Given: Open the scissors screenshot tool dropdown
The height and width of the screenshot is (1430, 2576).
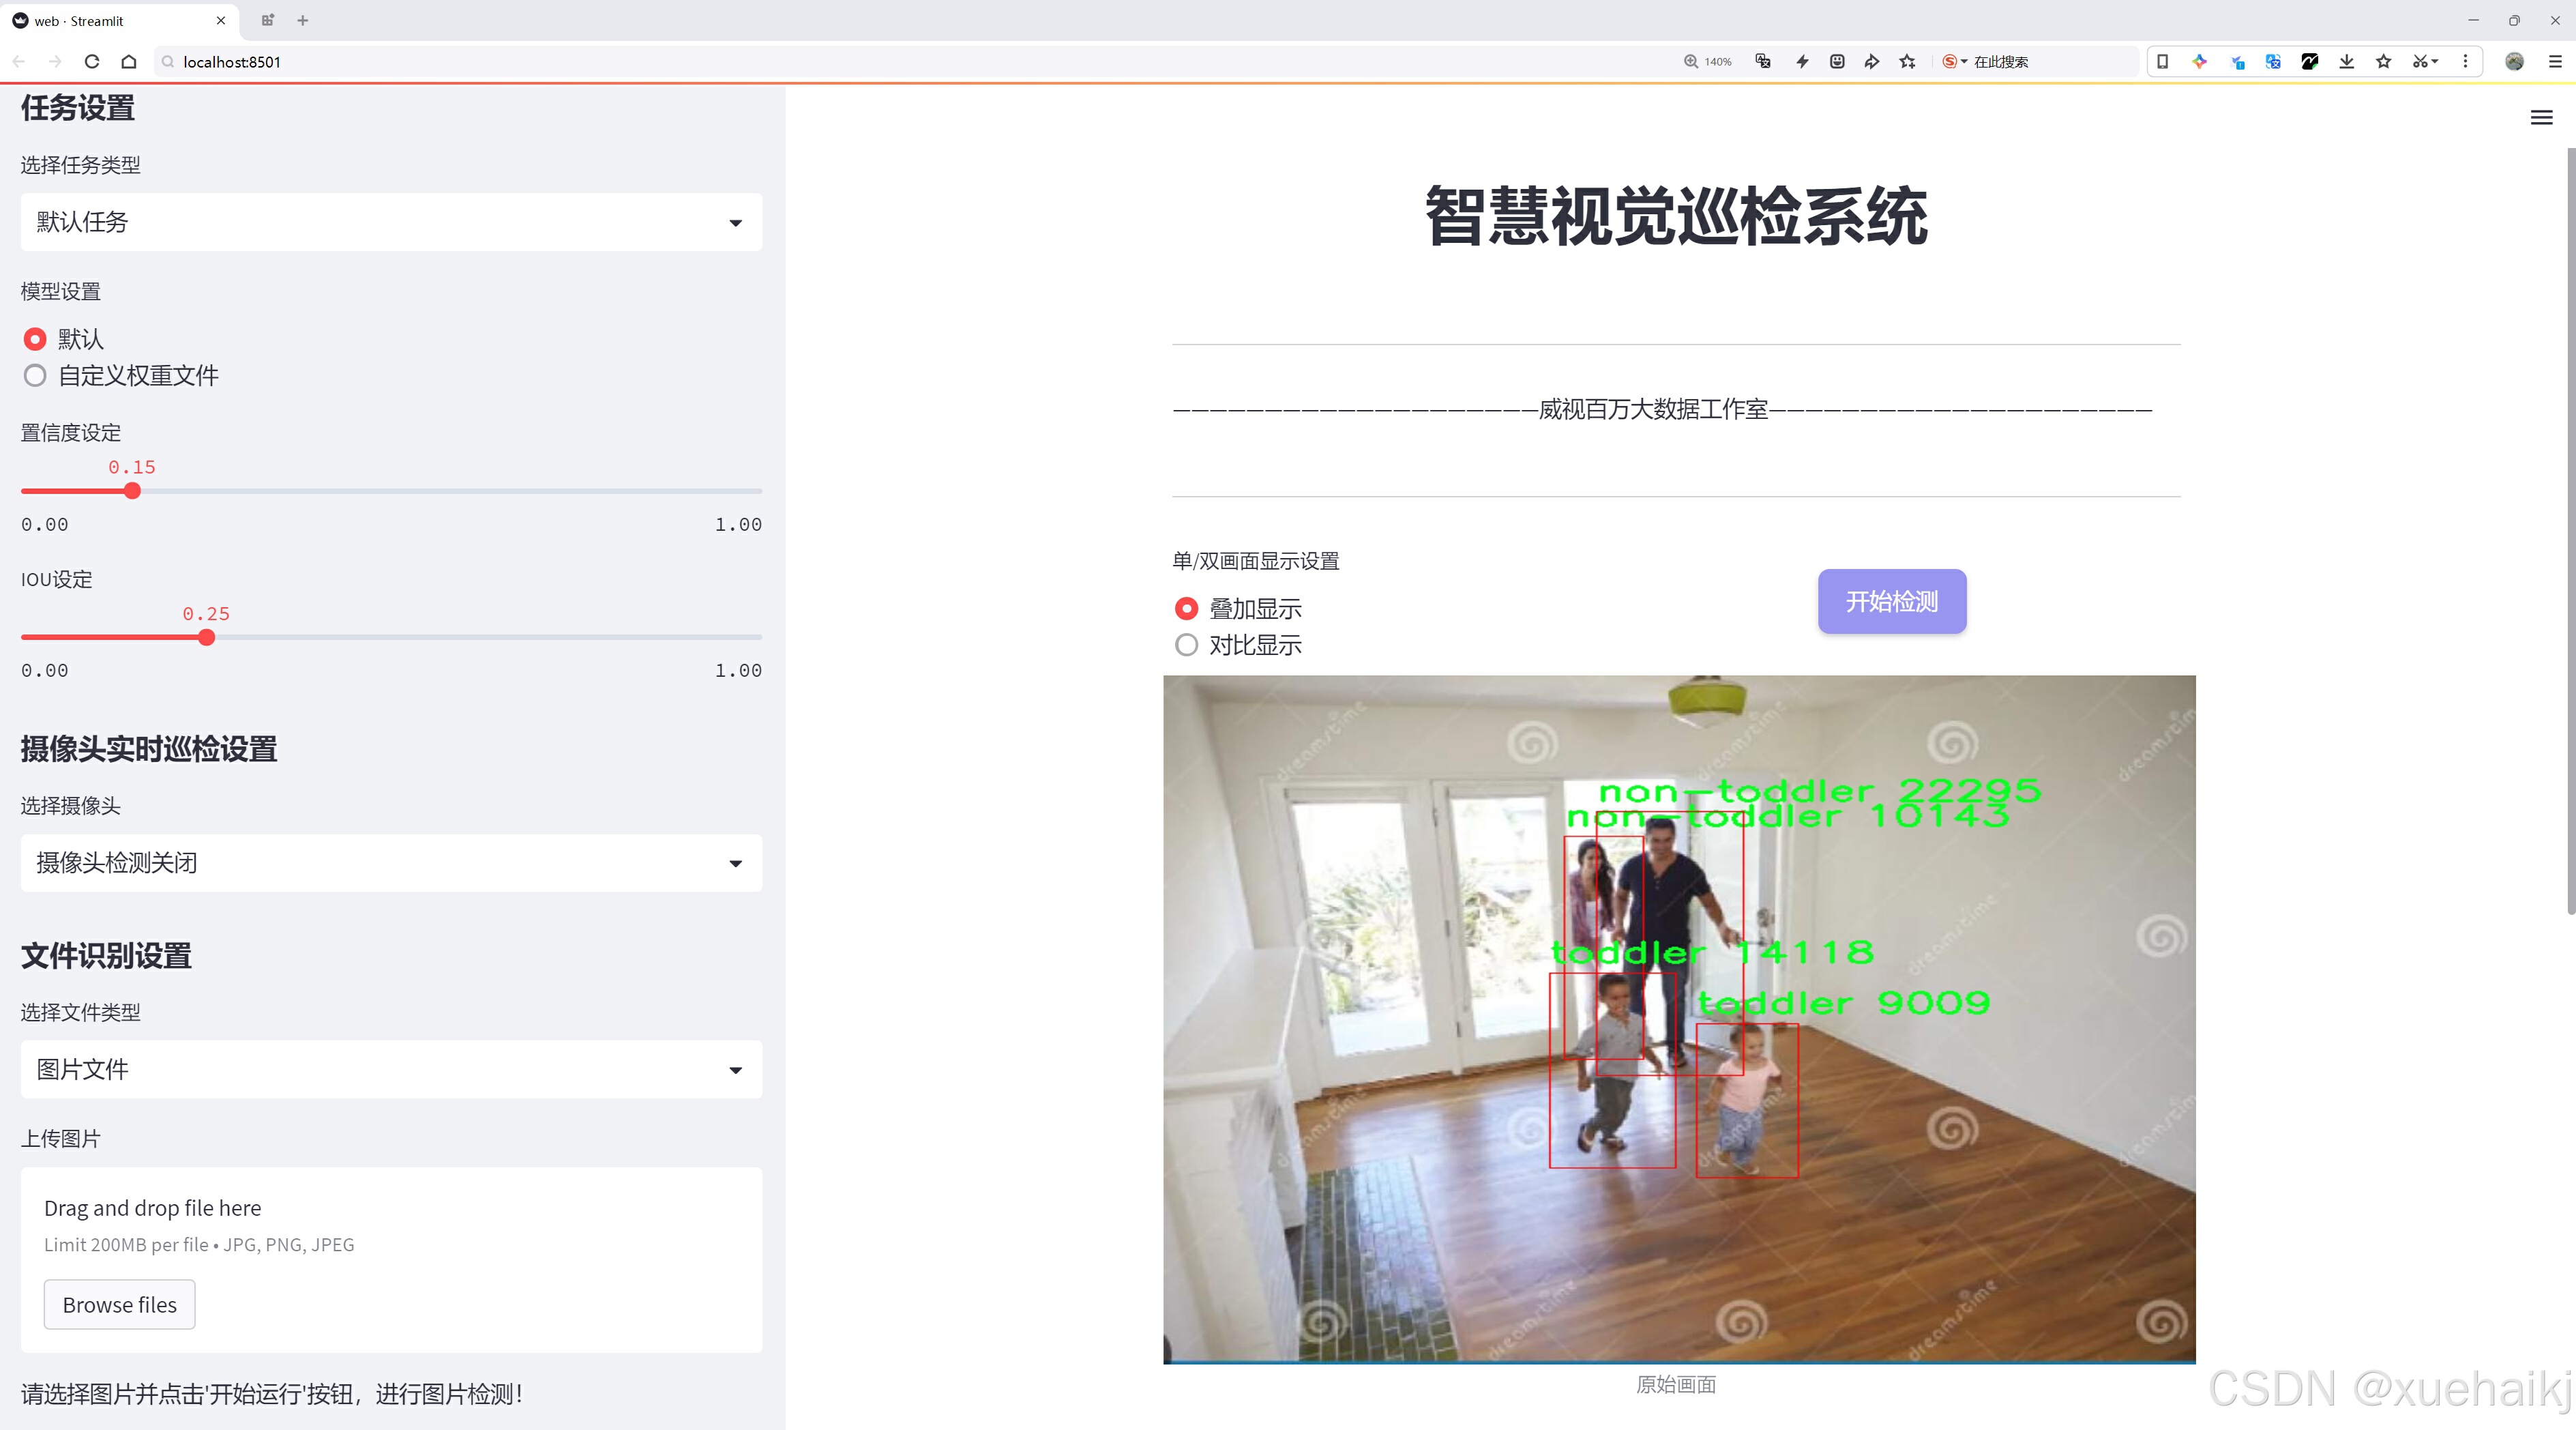Looking at the screenshot, I should (2426, 61).
